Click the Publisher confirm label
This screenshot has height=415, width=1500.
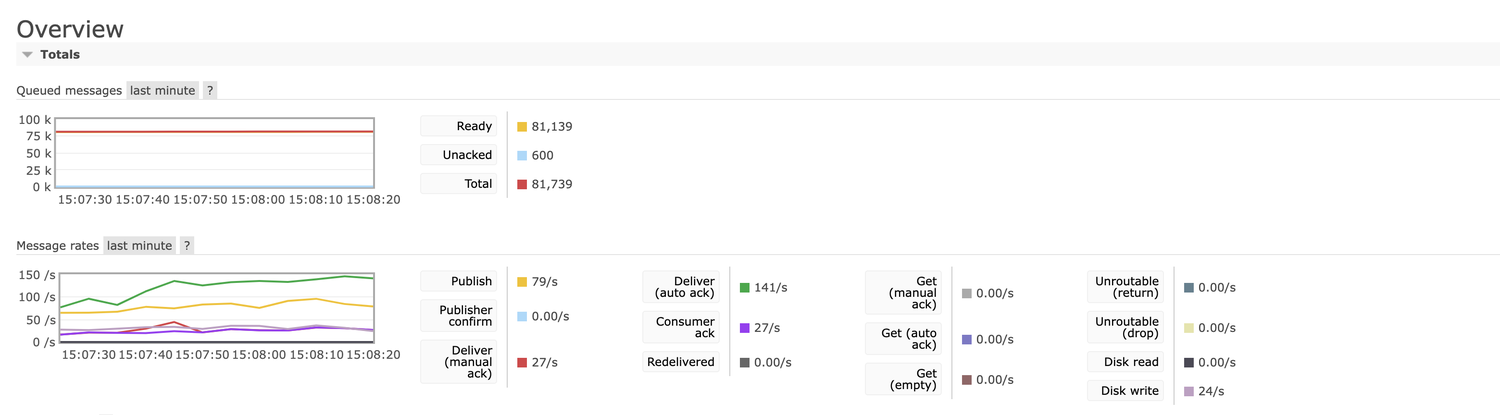click(x=459, y=316)
